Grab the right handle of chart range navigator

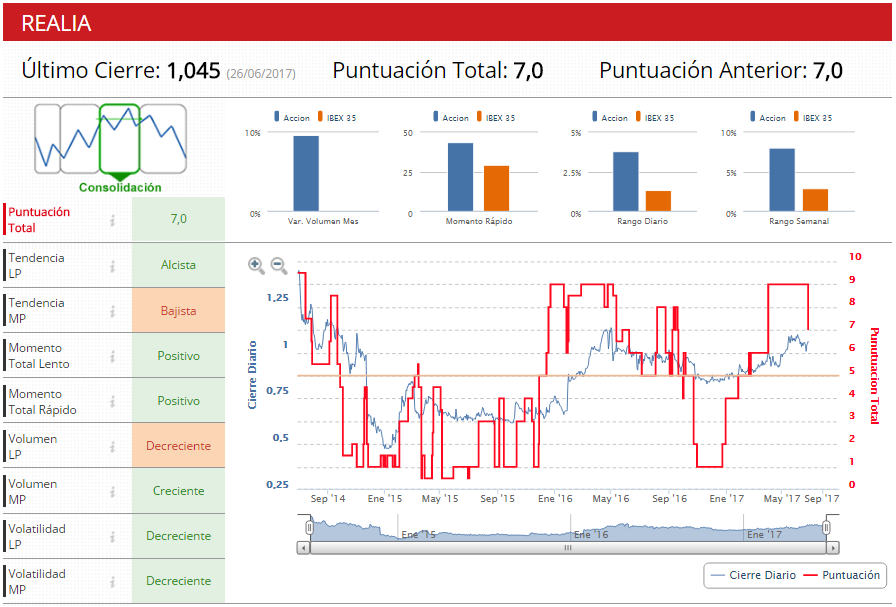pyautogui.click(x=826, y=527)
